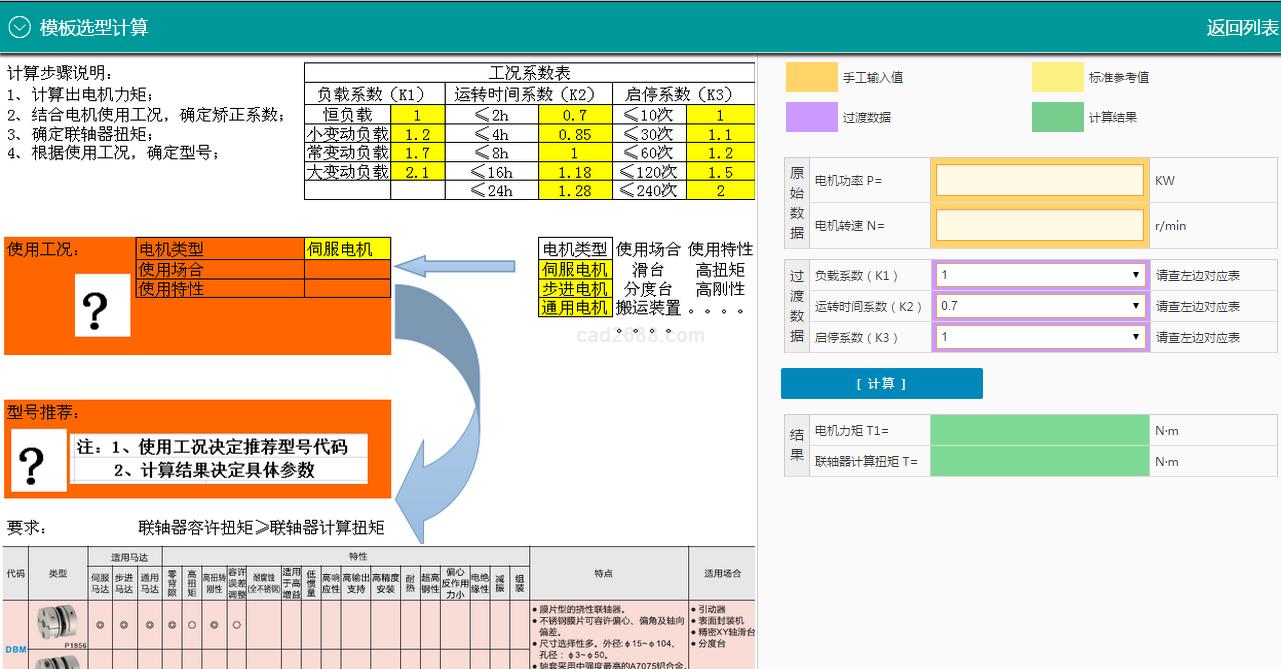Click the 电机力矩 T1 result field
Image resolution: width=1281 pixels, height=669 pixels.
coord(1039,431)
